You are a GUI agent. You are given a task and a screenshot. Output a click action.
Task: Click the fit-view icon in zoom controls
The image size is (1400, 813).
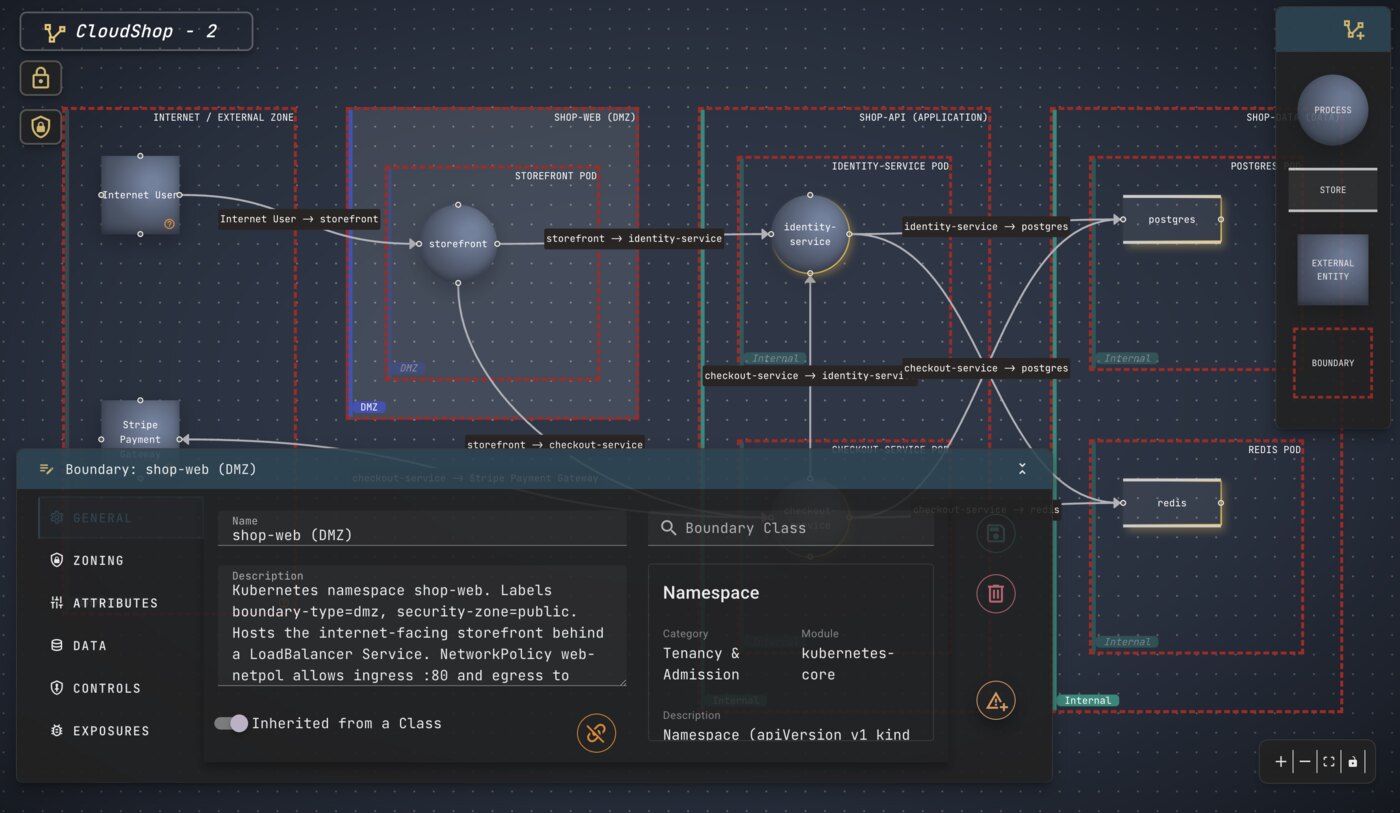pos(1329,762)
